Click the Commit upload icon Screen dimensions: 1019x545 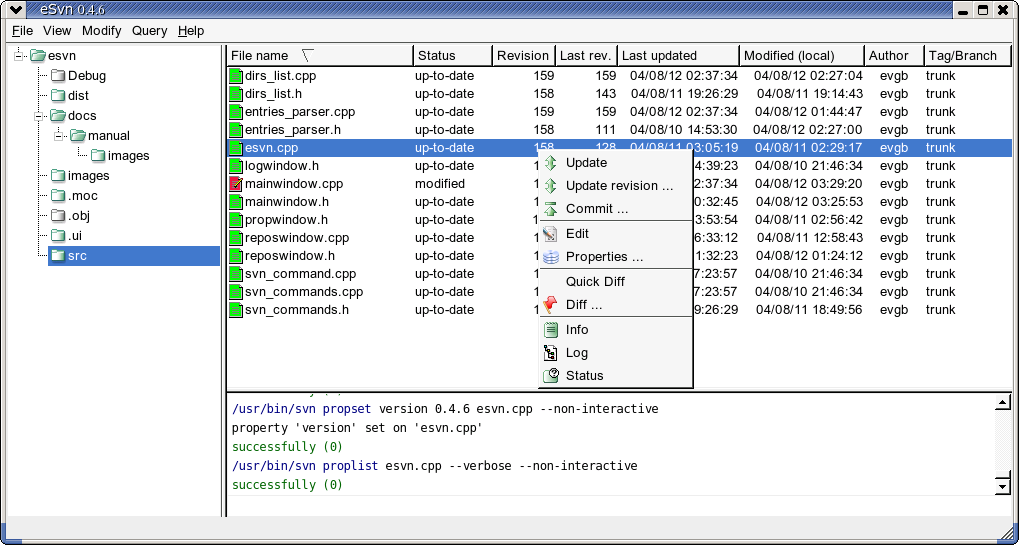550,209
